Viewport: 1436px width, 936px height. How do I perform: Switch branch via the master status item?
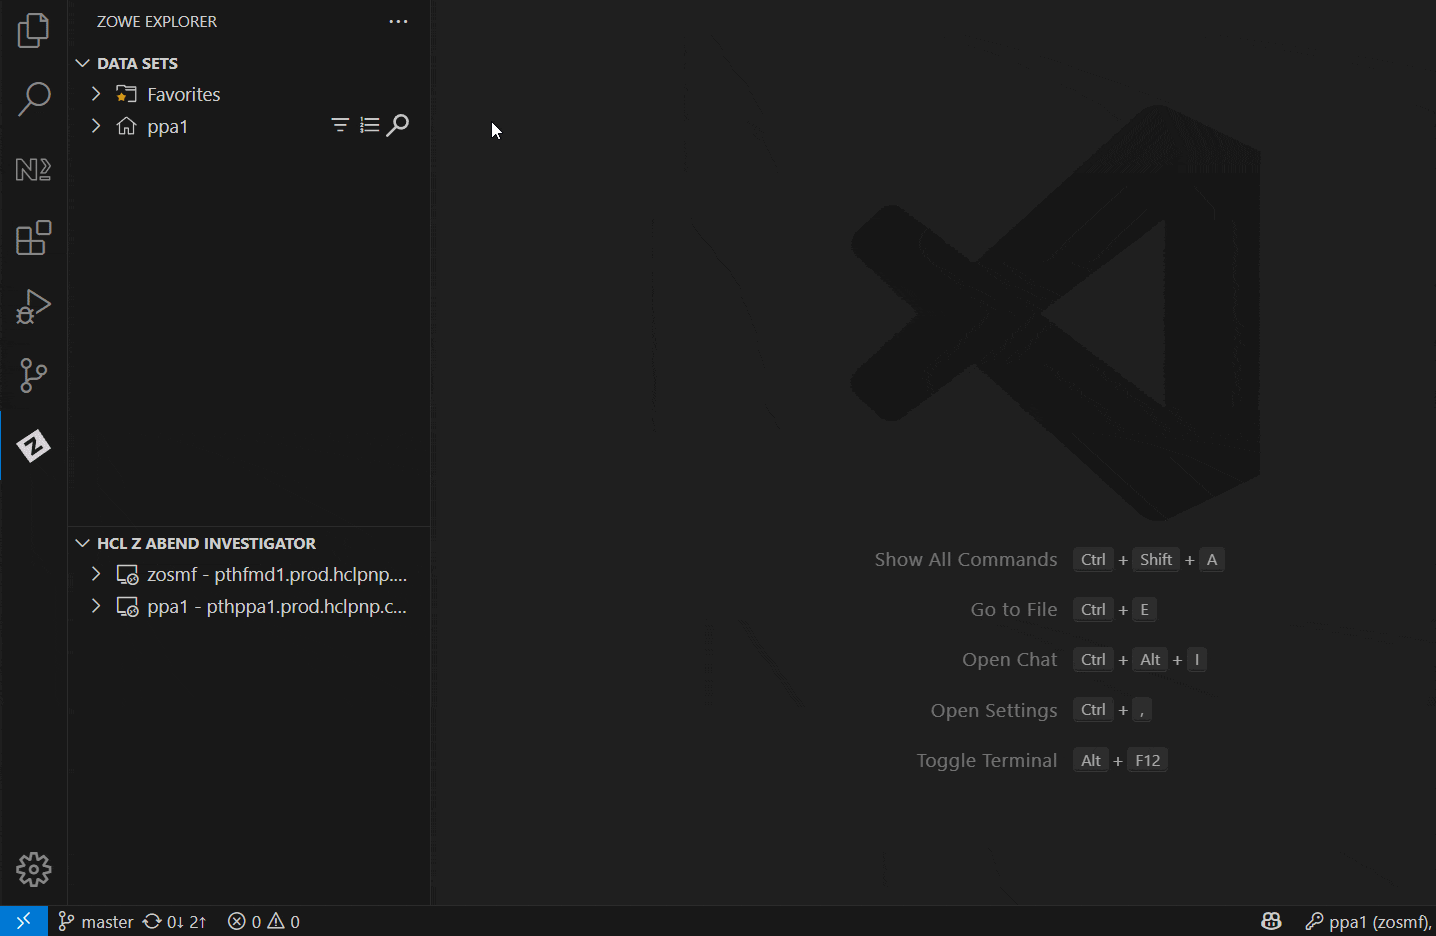coord(96,921)
